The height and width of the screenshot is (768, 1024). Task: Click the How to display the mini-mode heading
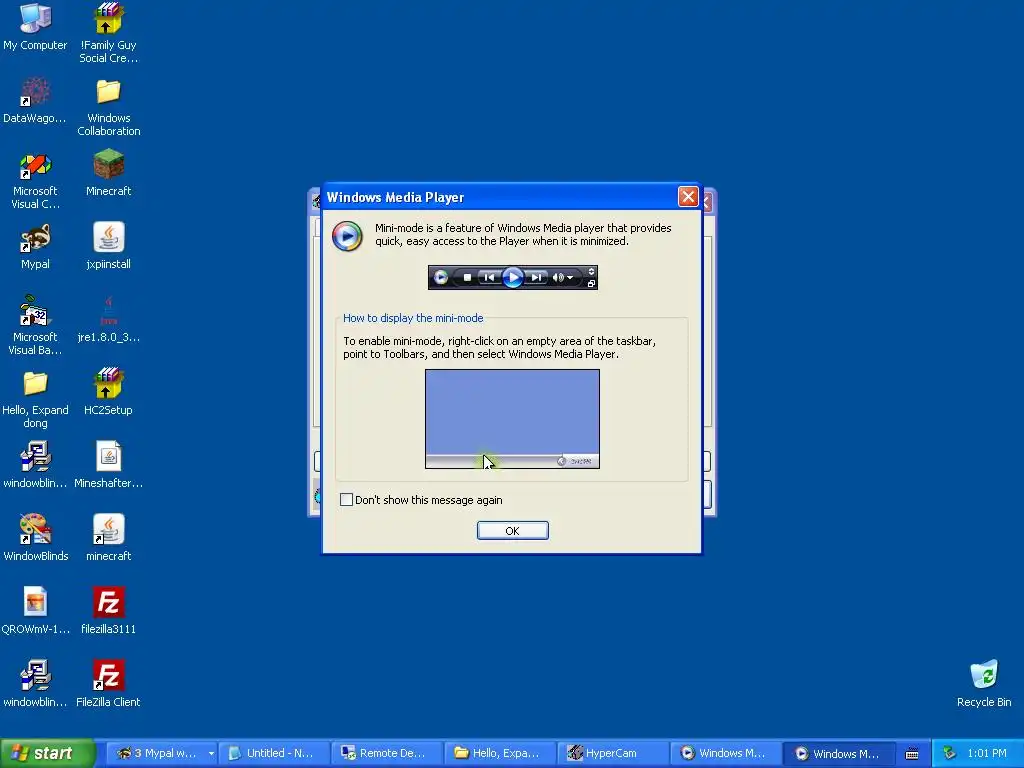pos(413,318)
